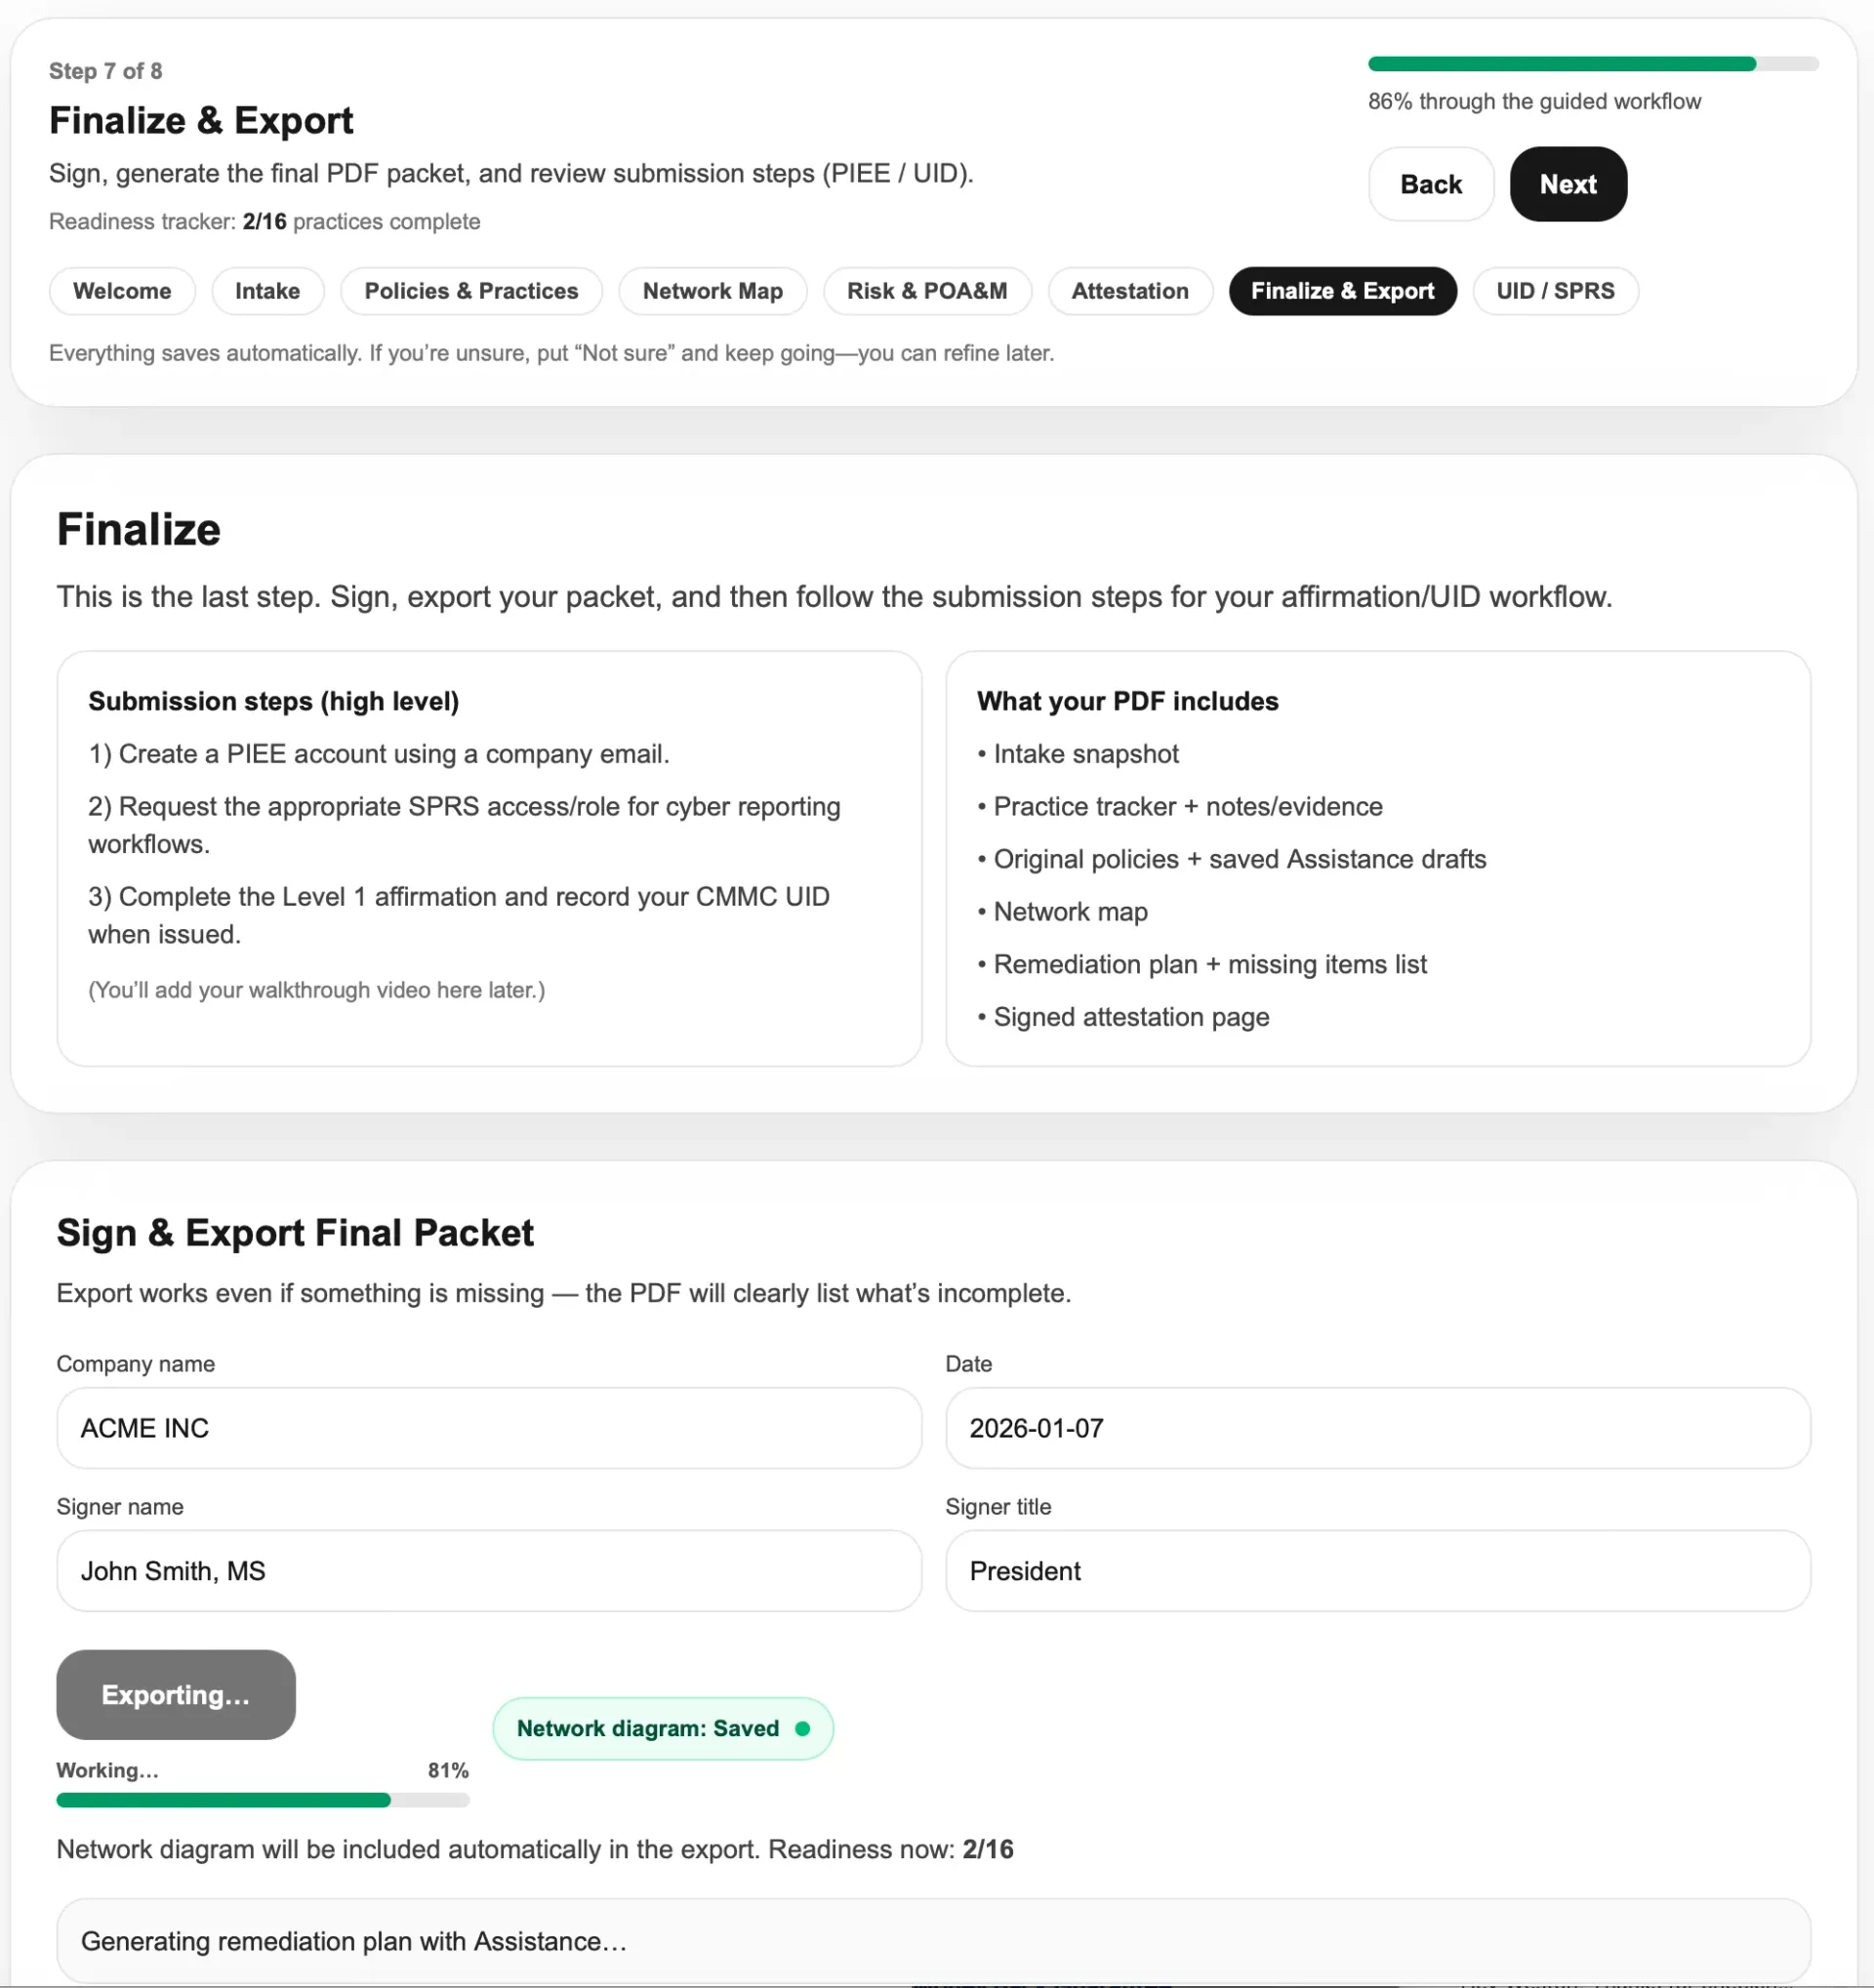Open the Welcome step tab
1874x1988 pixels.
[122, 291]
